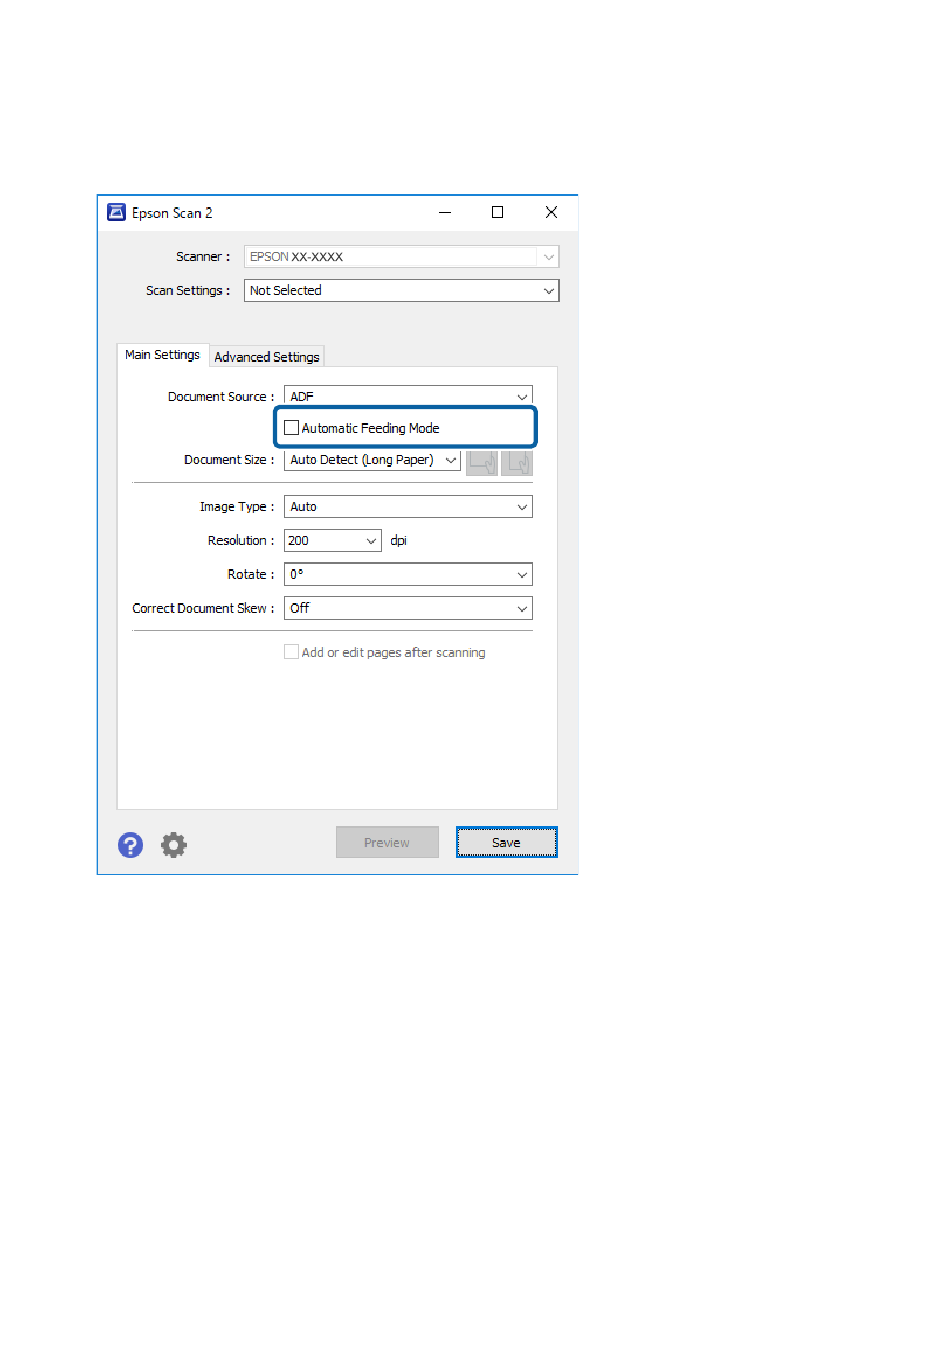Expand the Correct Document Skew dropdown
The image size is (950, 1370).
(408, 608)
